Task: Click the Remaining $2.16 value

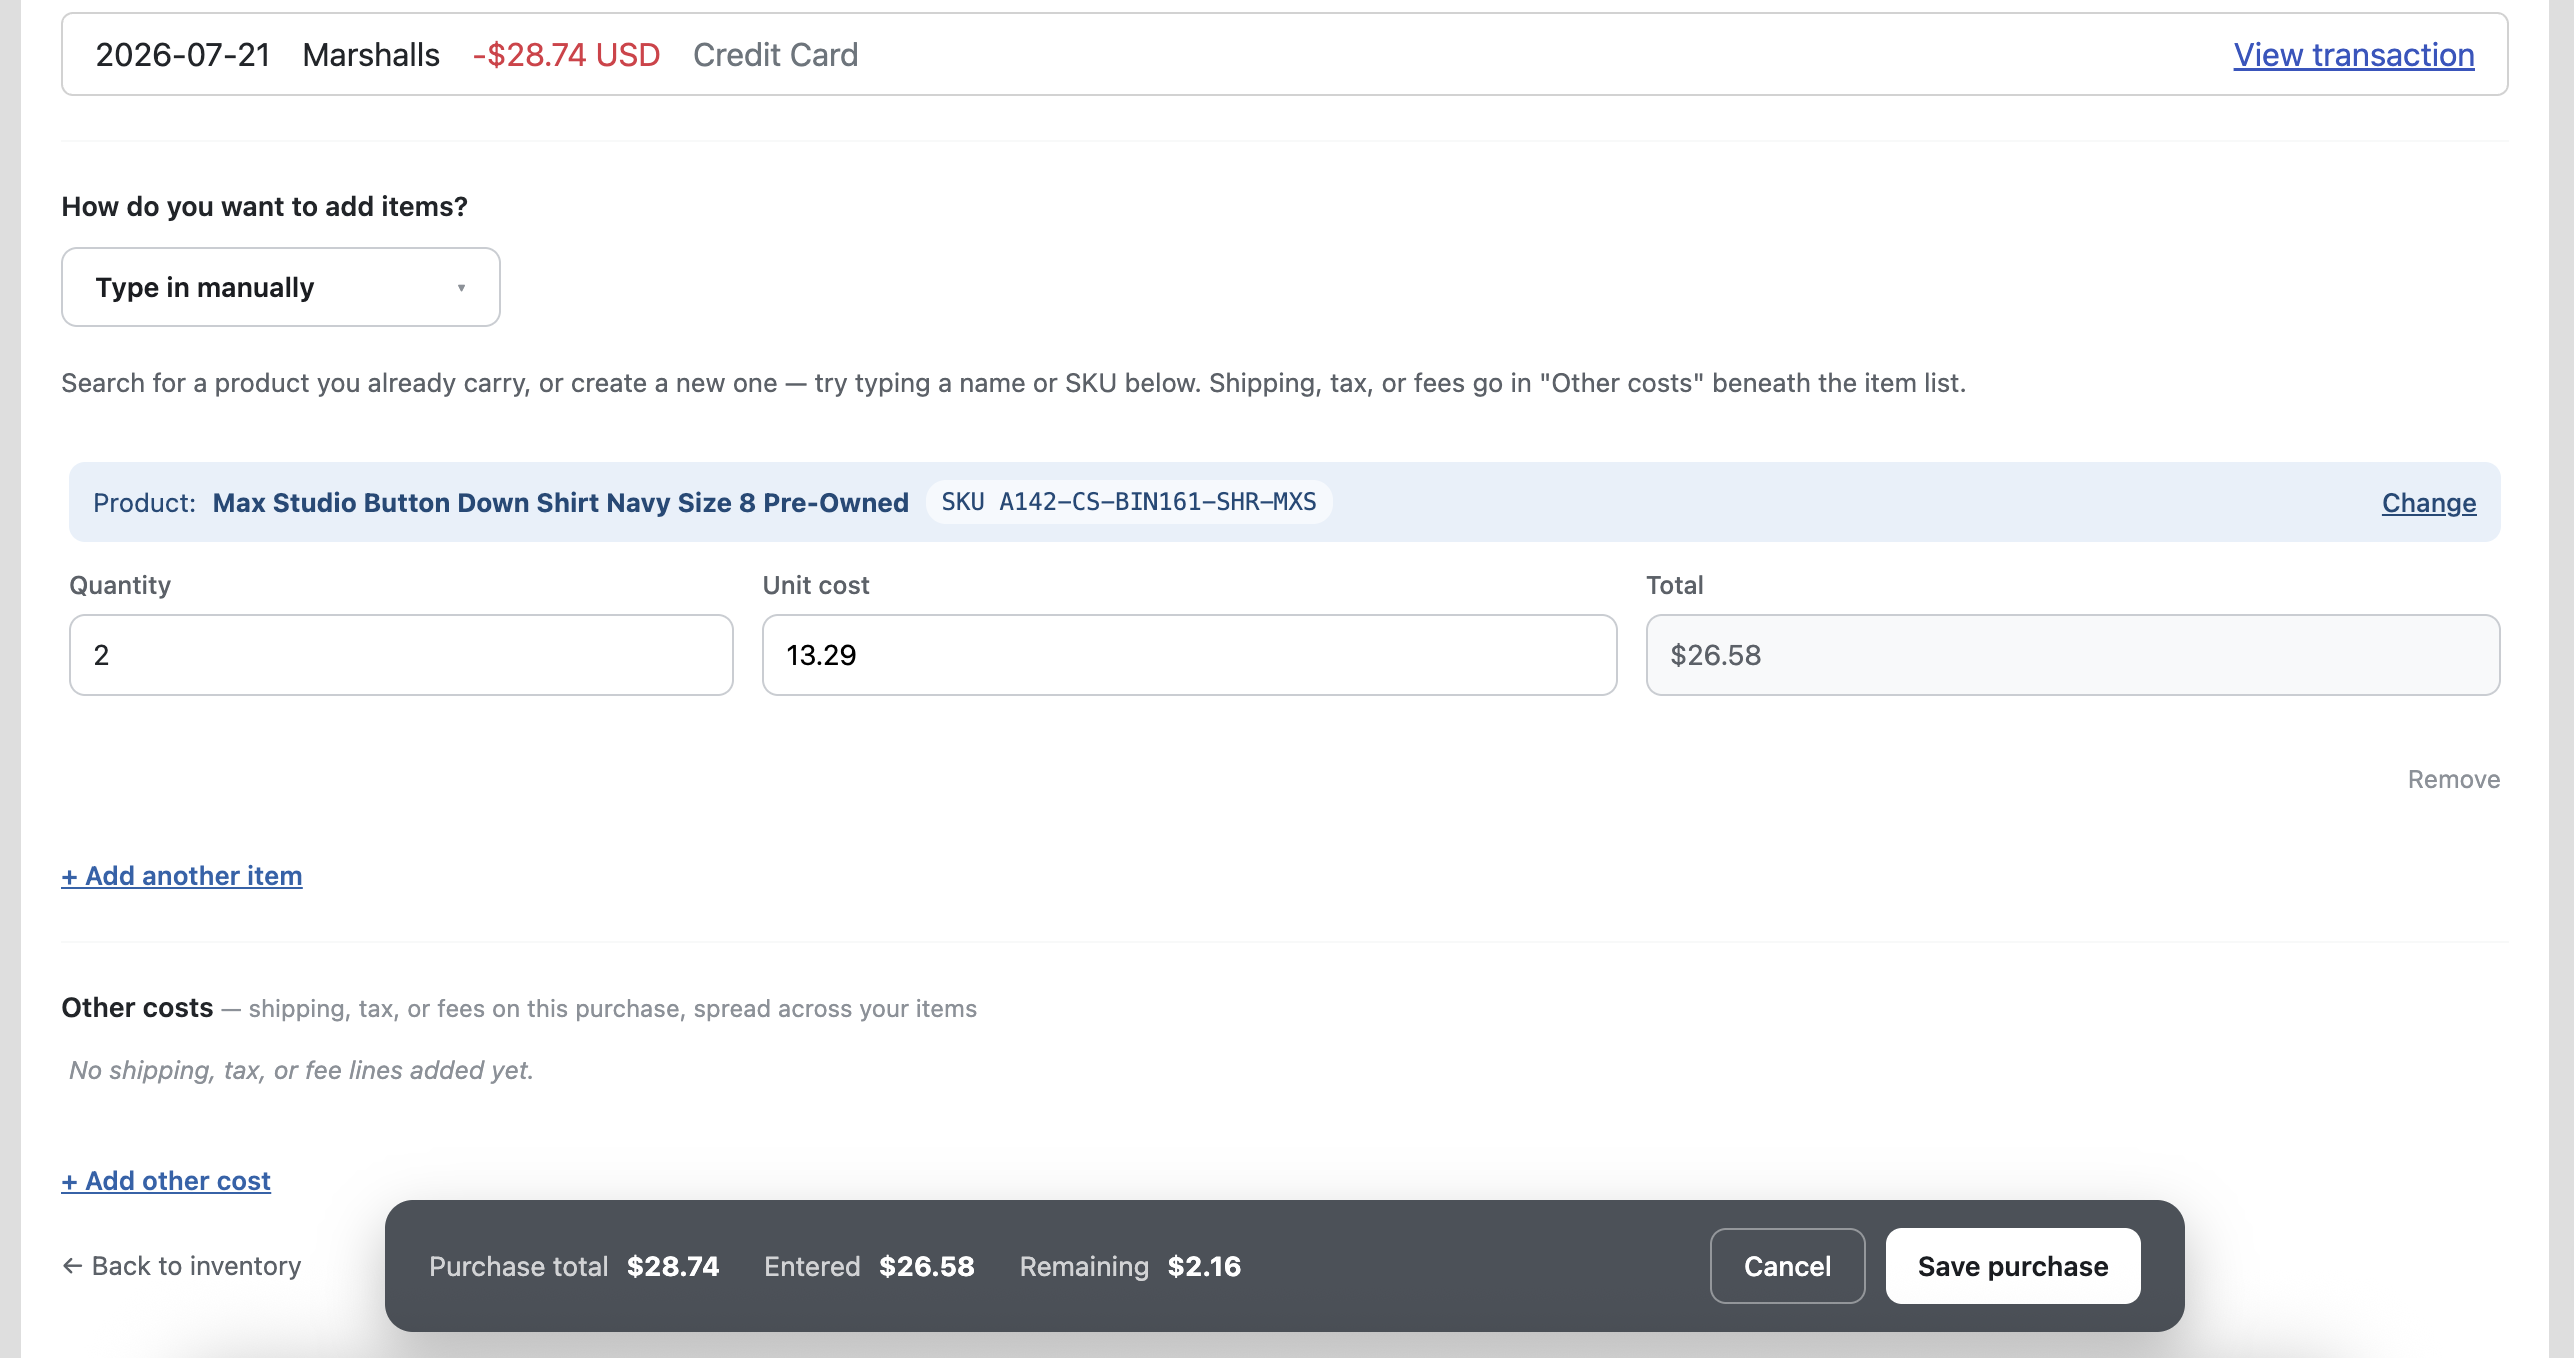Action: click(1204, 1267)
